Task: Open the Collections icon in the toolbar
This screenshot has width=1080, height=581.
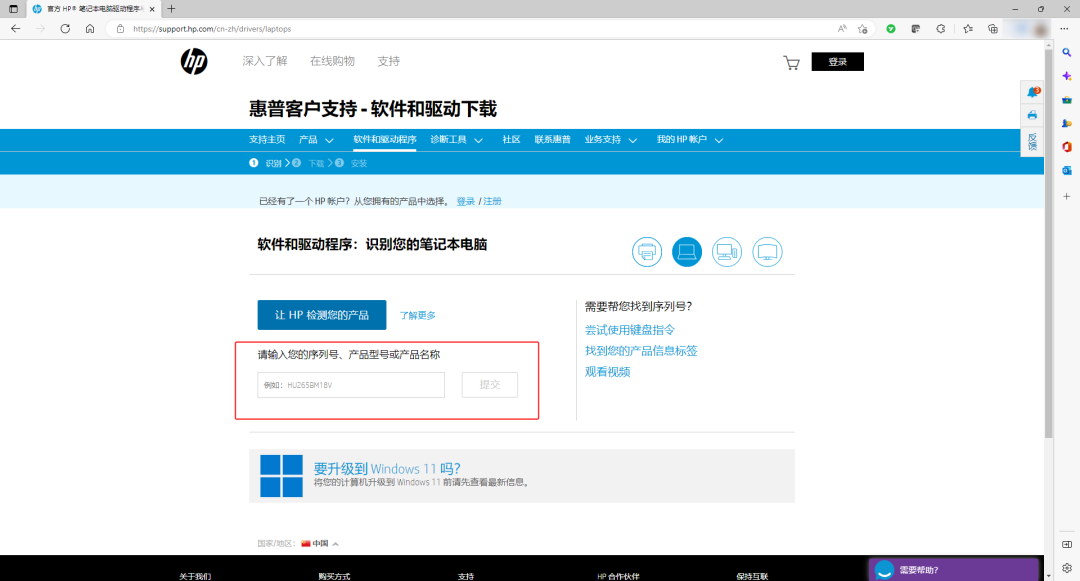Action: pyautogui.click(x=993, y=29)
